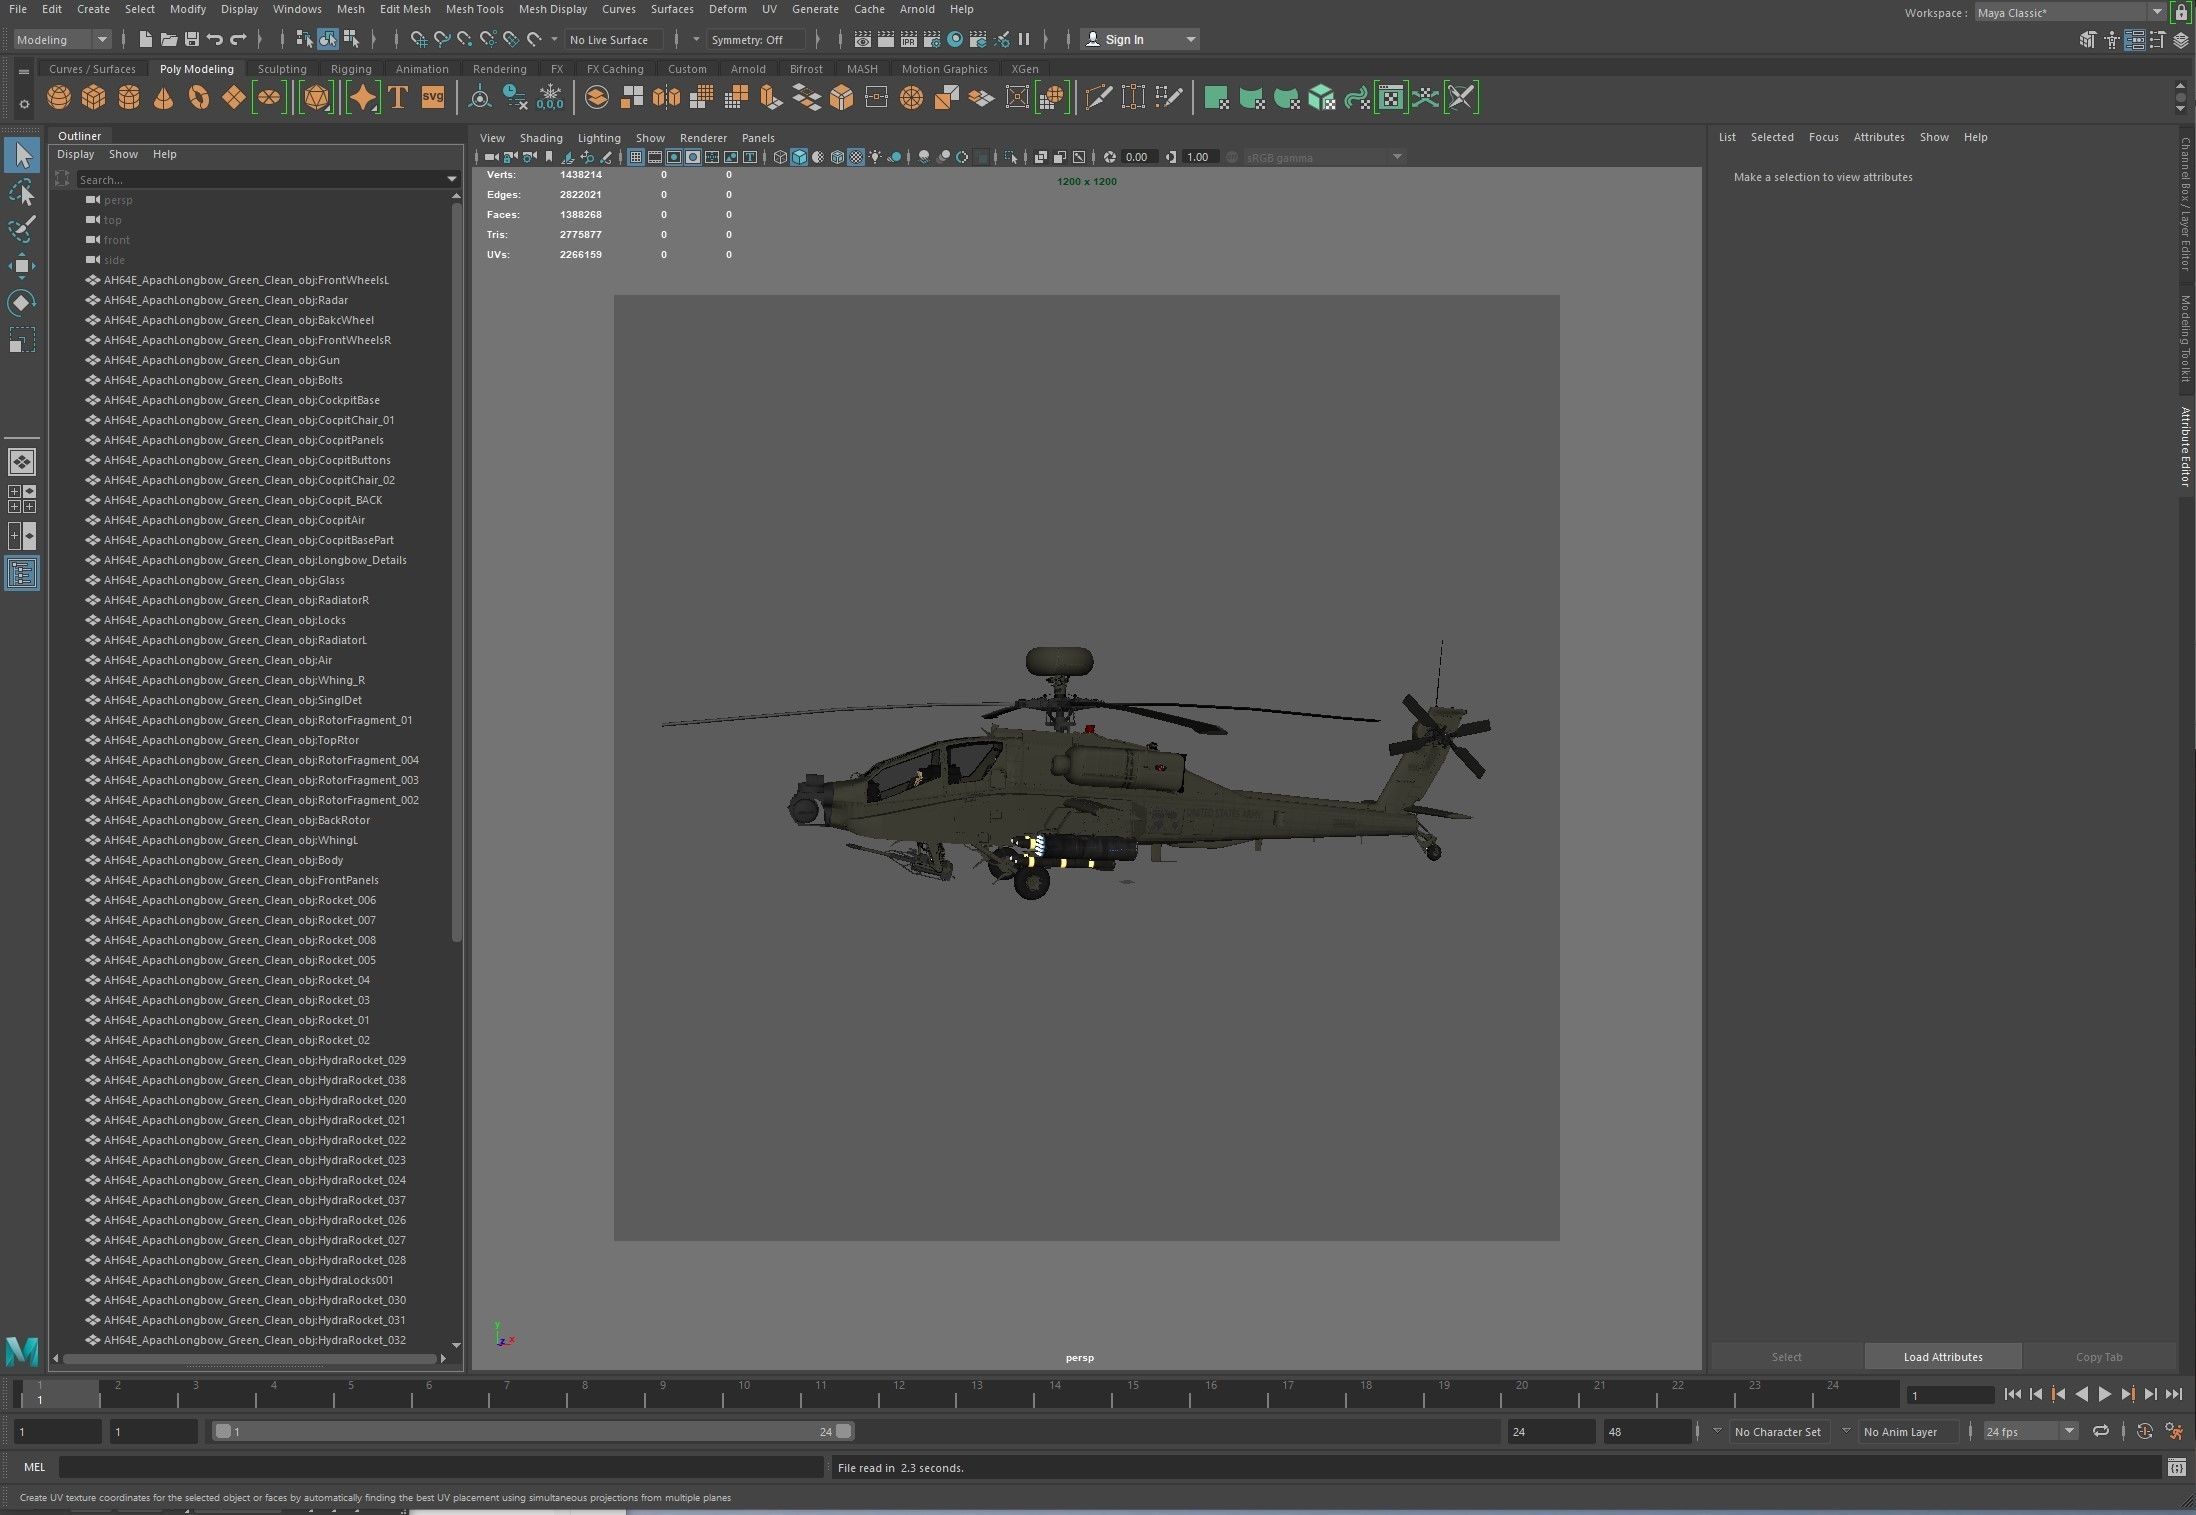Toggle wireframe on shaded in viewport
The image size is (2196, 1515).
point(837,157)
